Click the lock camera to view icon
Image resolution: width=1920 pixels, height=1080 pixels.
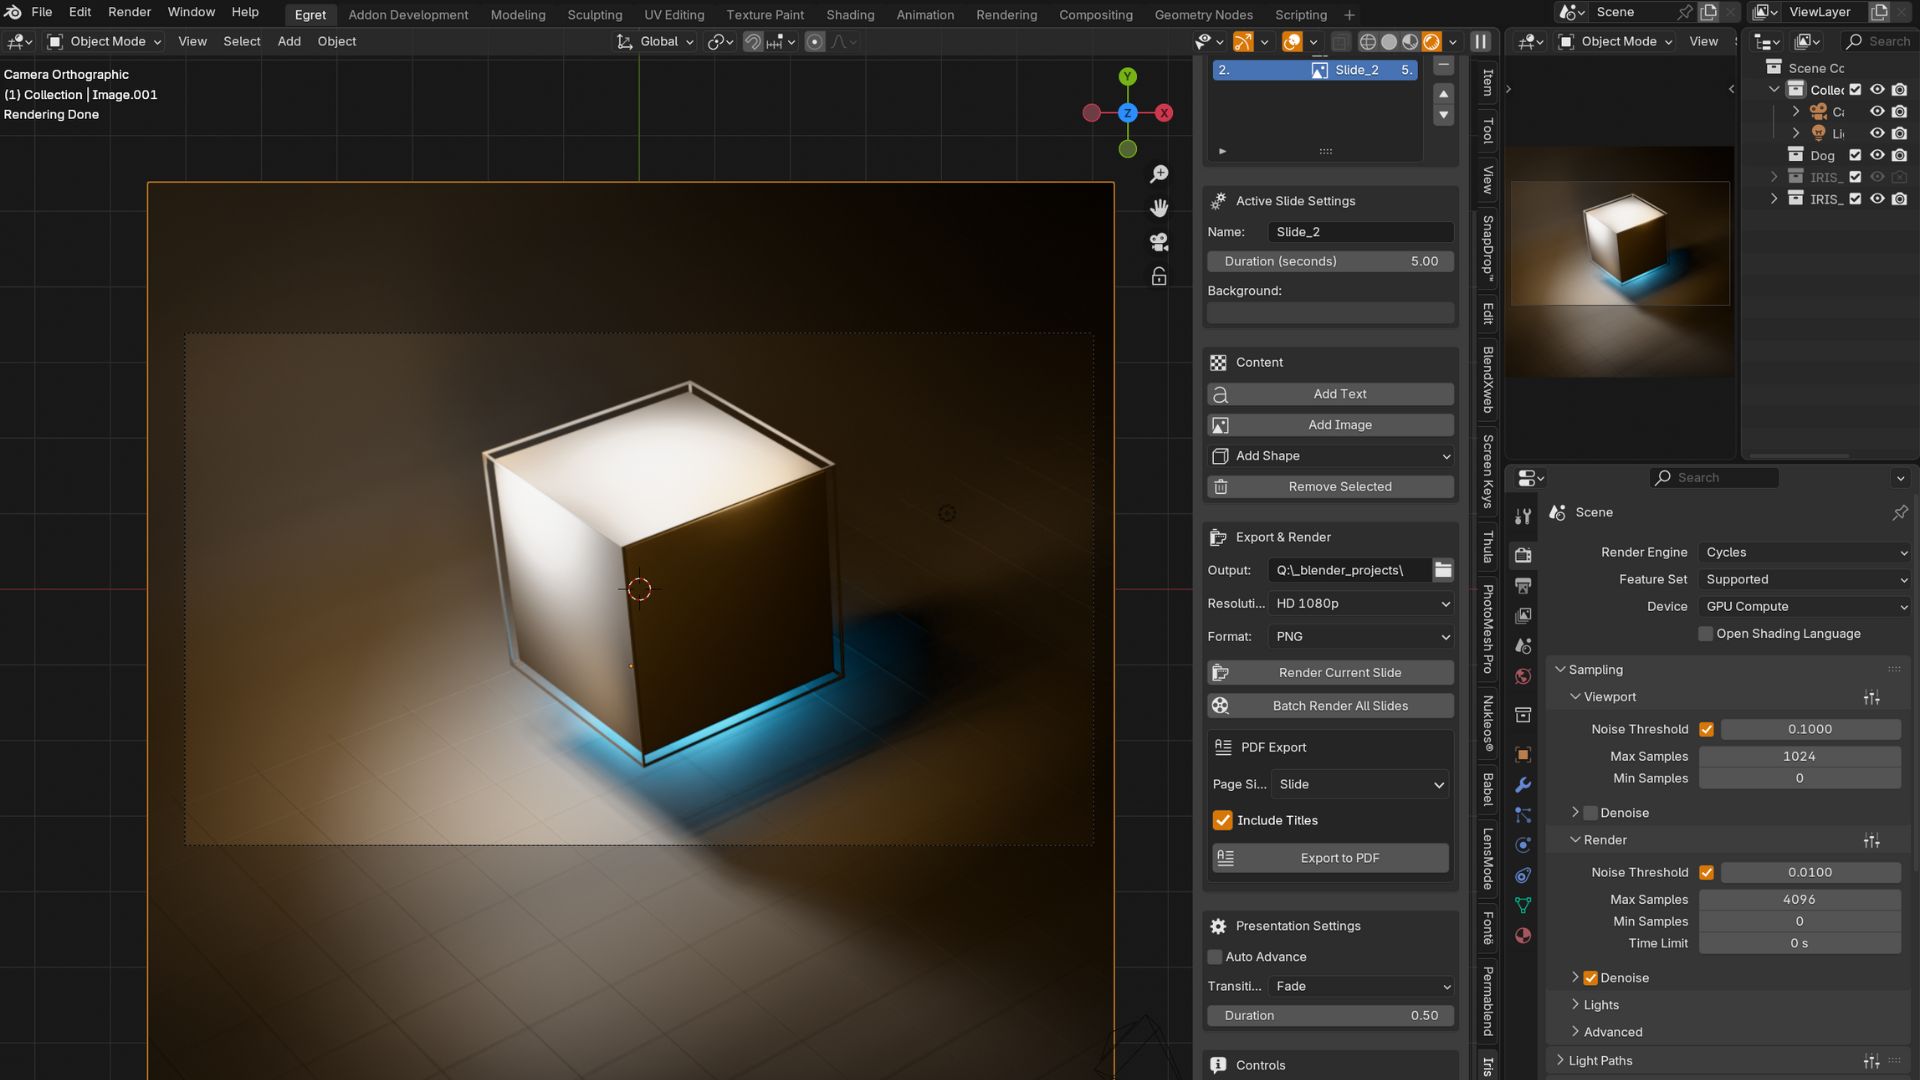[x=1159, y=276]
